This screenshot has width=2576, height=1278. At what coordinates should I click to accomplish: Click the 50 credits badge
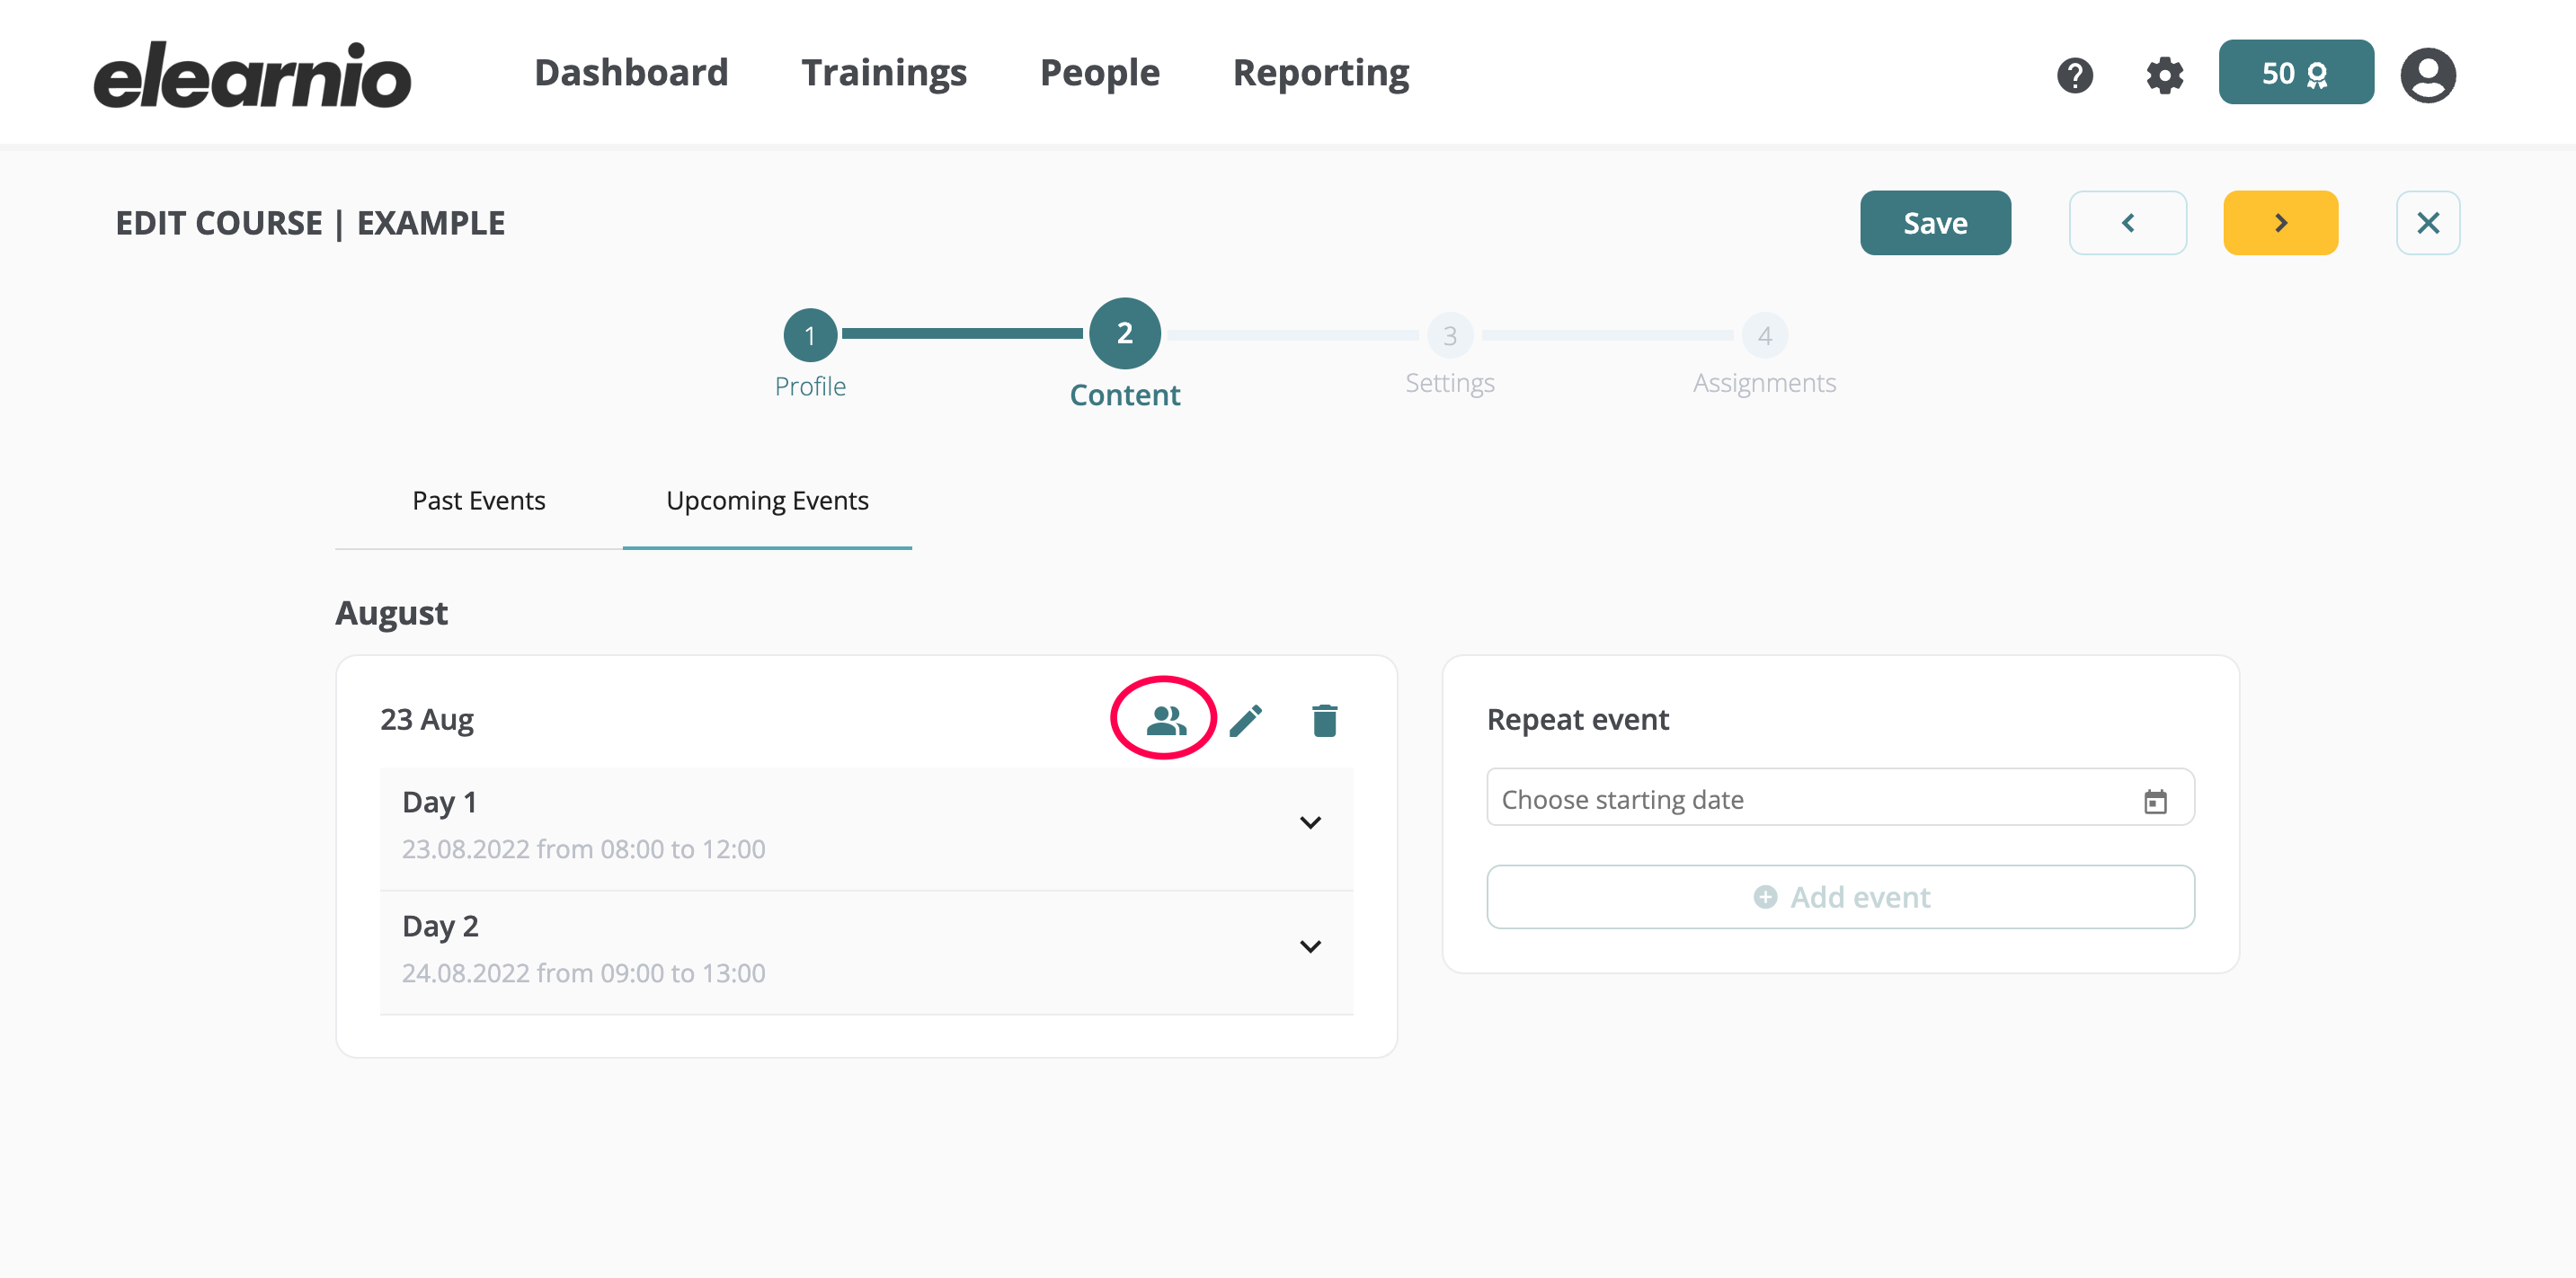click(x=2296, y=72)
